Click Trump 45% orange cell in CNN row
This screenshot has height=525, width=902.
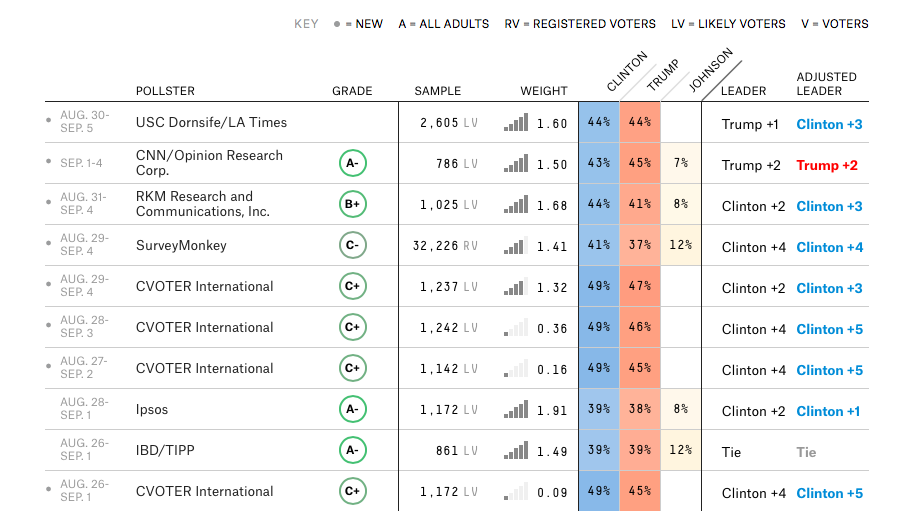(640, 163)
